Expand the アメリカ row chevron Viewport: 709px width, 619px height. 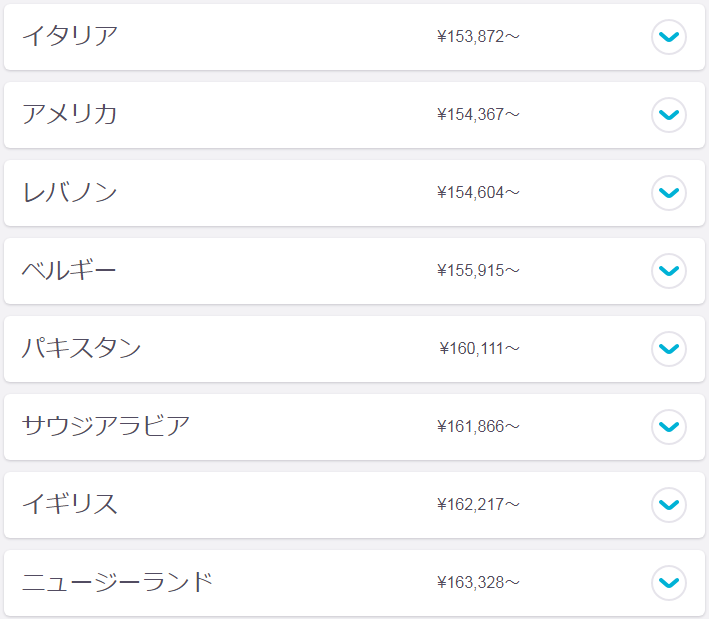[669, 115]
